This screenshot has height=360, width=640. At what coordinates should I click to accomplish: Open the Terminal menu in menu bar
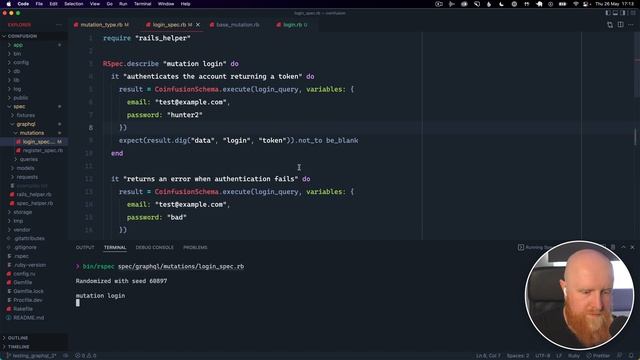pos(142,4)
